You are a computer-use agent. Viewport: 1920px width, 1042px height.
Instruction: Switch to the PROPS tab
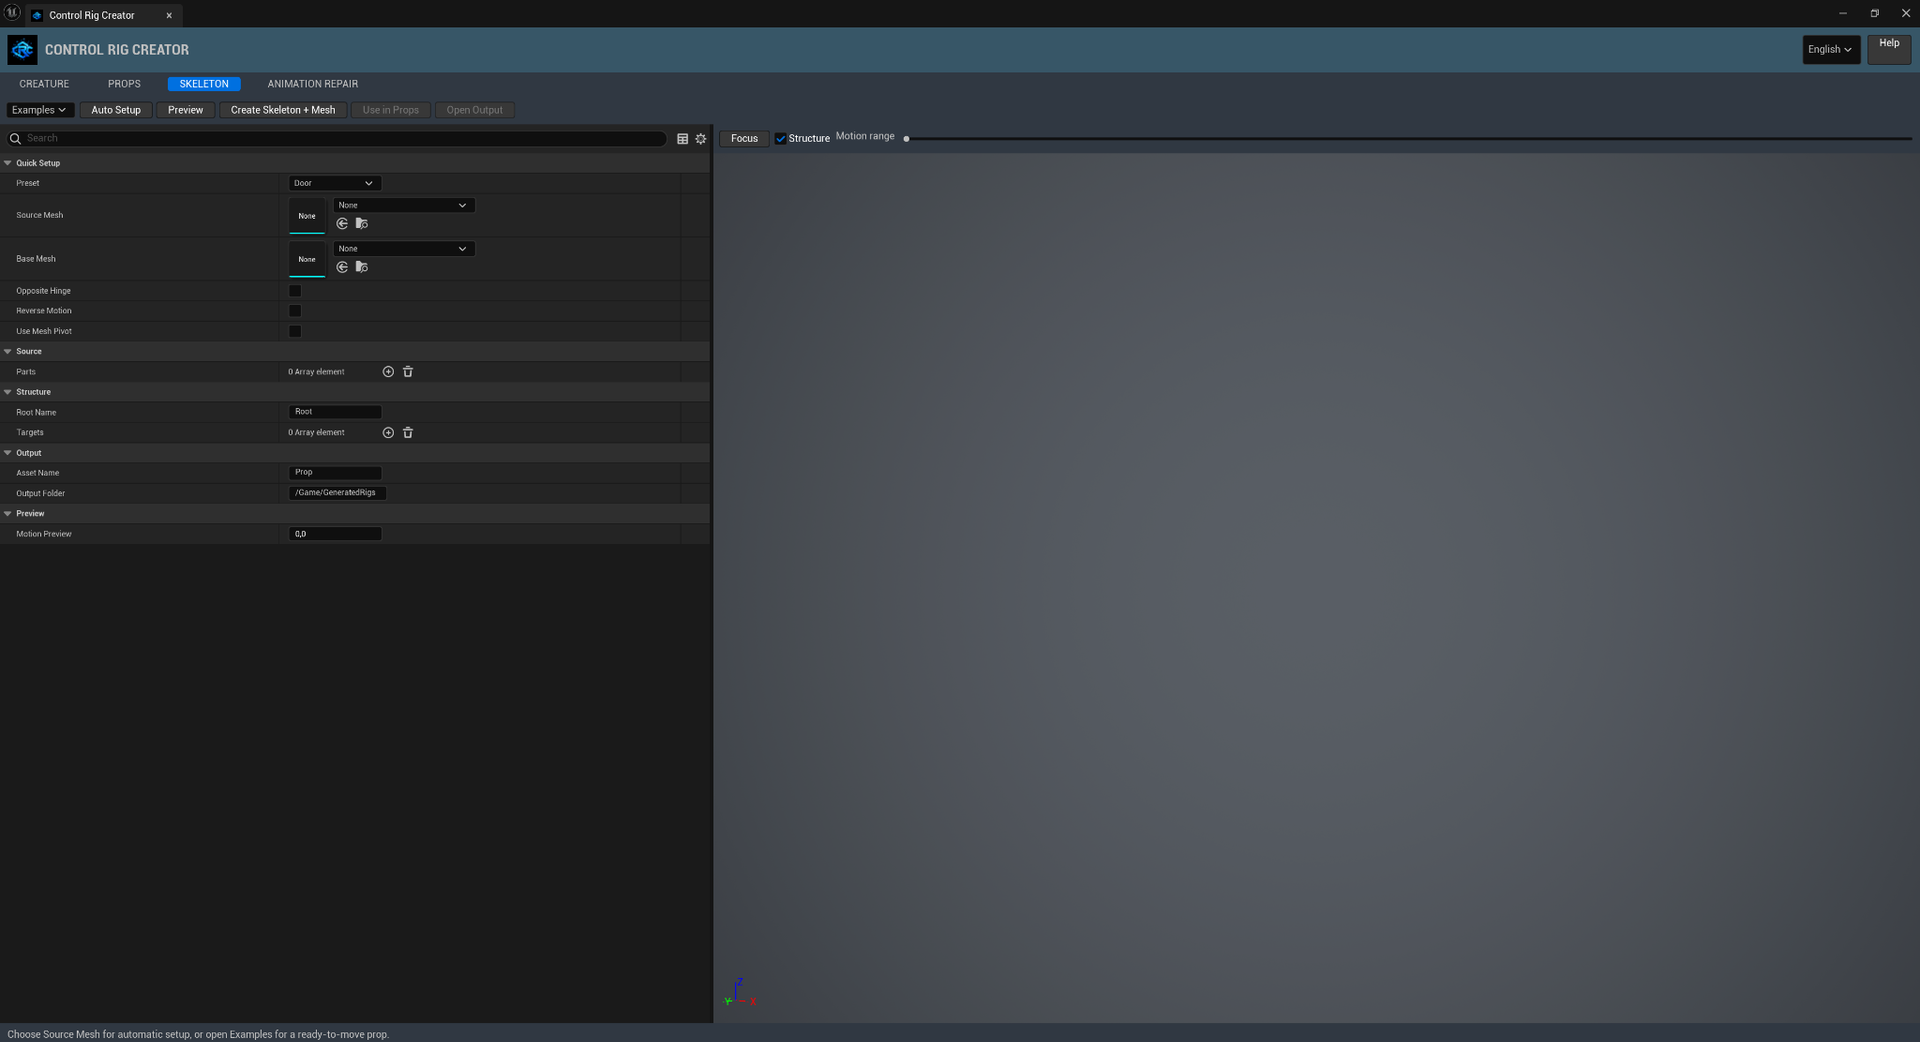click(124, 84)
